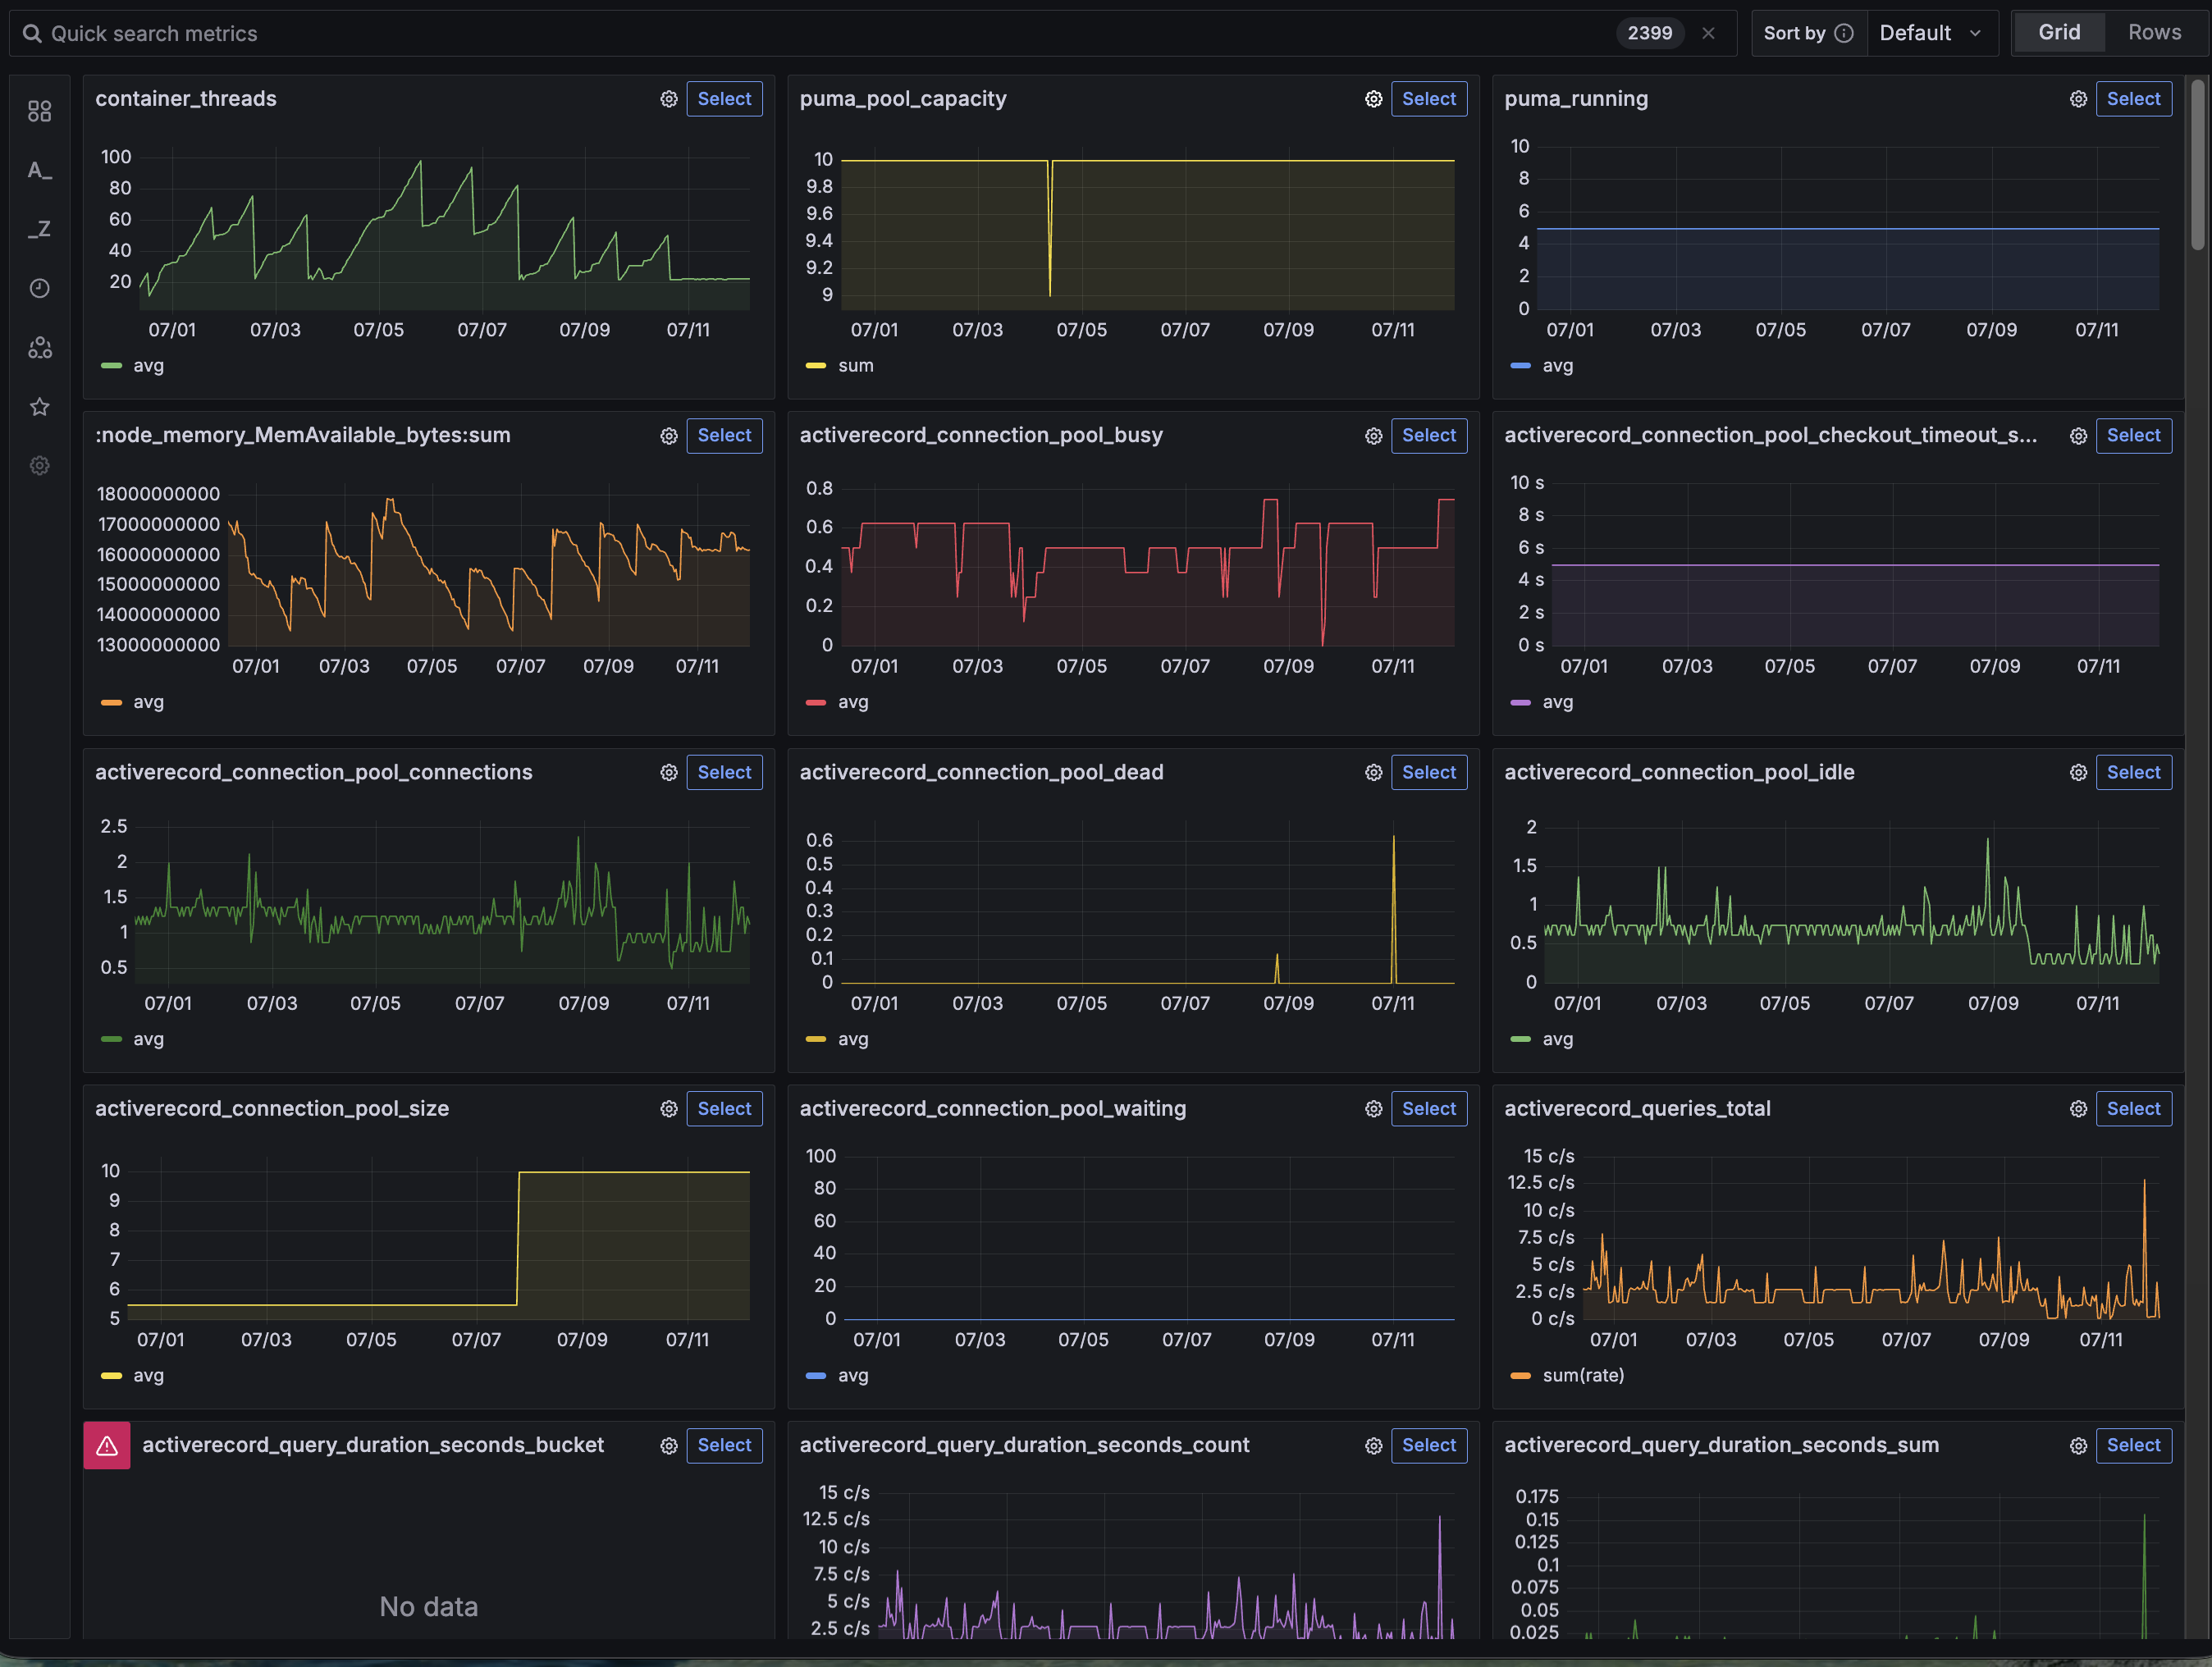Open configure gear for container_threads panel
2212x1667 pixels.
[x=669, y=99]
